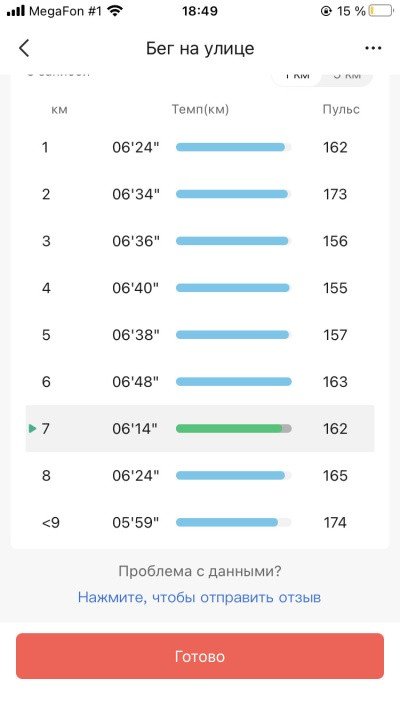Tap the pulse value 174 in last row
400x711 pixels.
(x=335, y=522)
